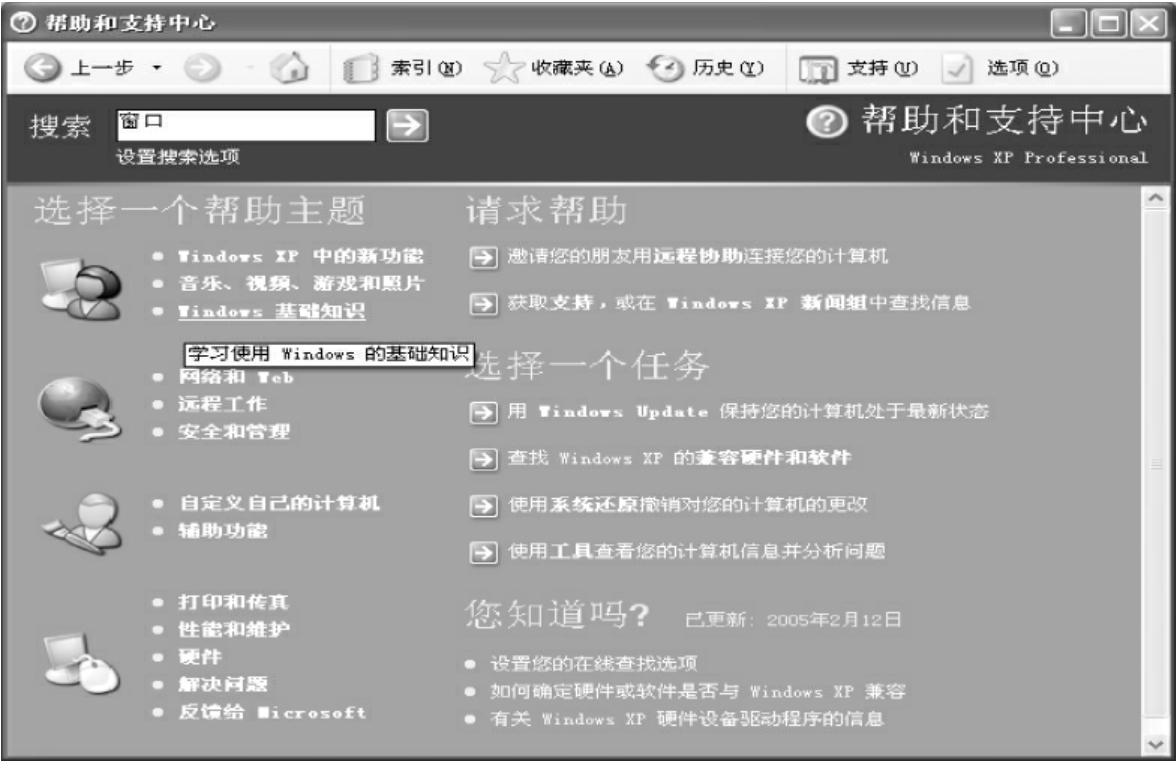The image size is (1176, 761).
Task: Open topic 音乐、视频、游戏和照片
Action: 301,283
